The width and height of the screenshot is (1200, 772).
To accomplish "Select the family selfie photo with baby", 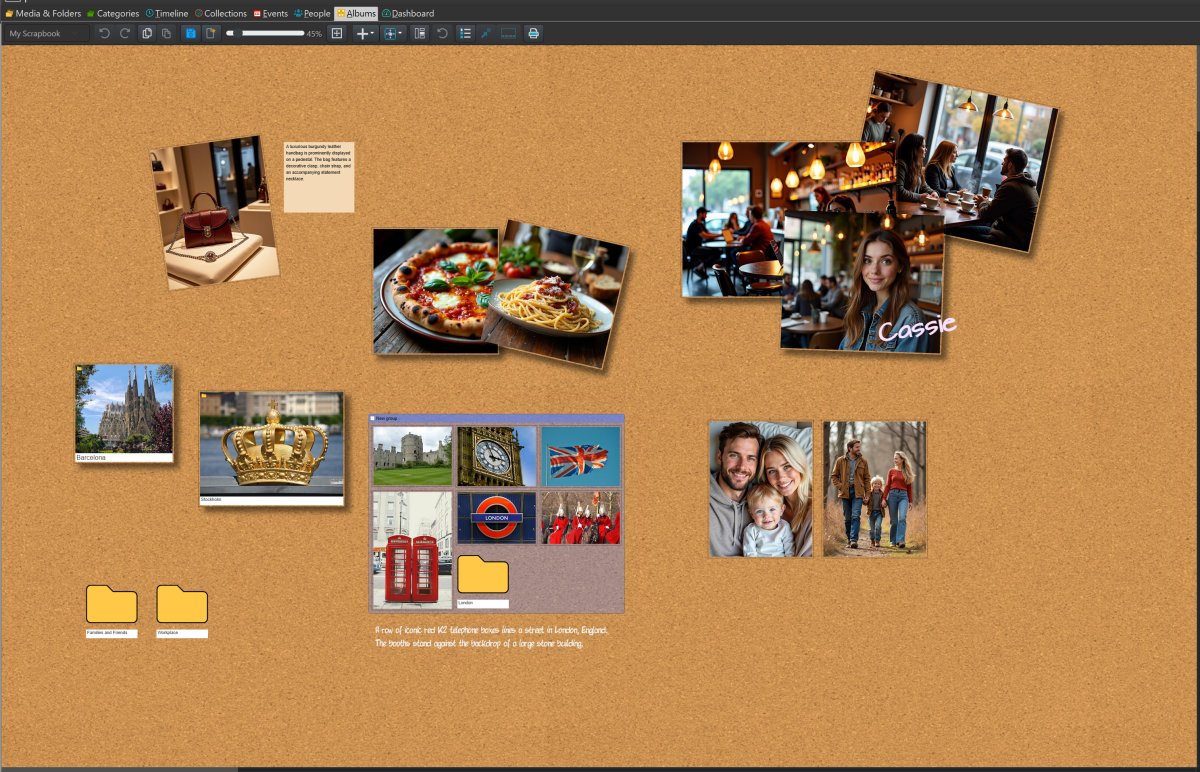I will click(x=761, y=489).
